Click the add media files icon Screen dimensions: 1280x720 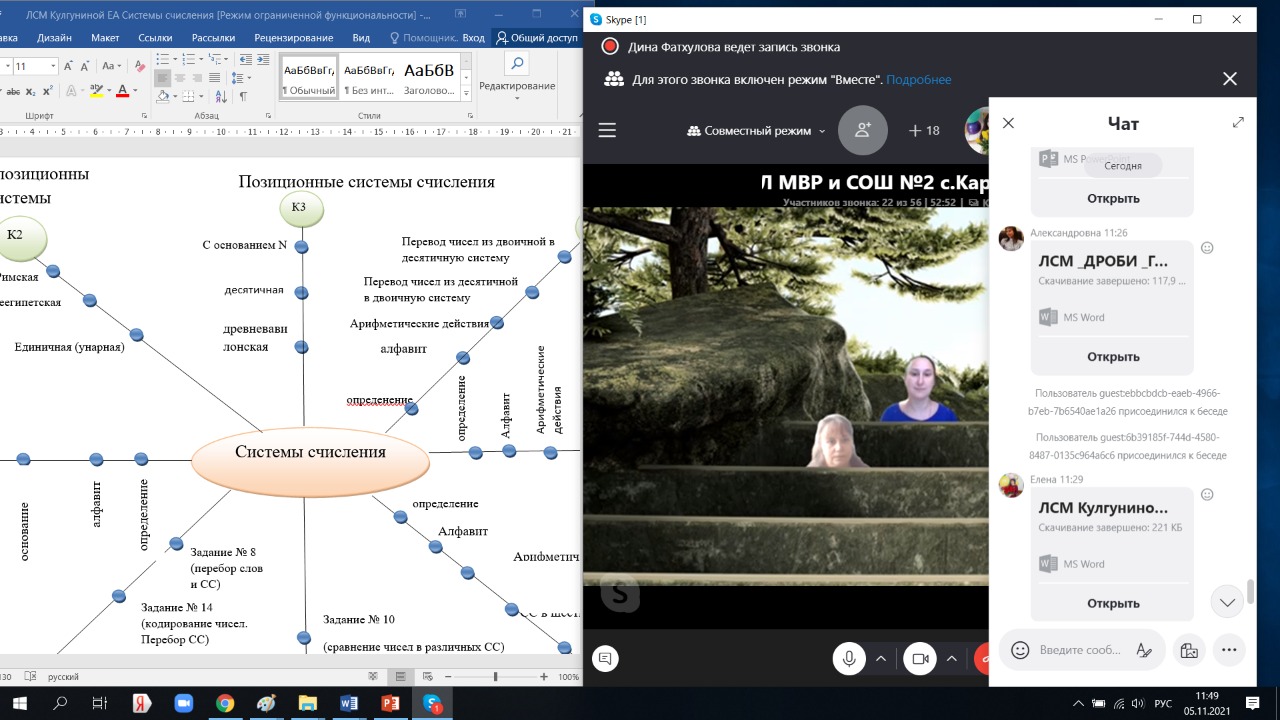1188,650
